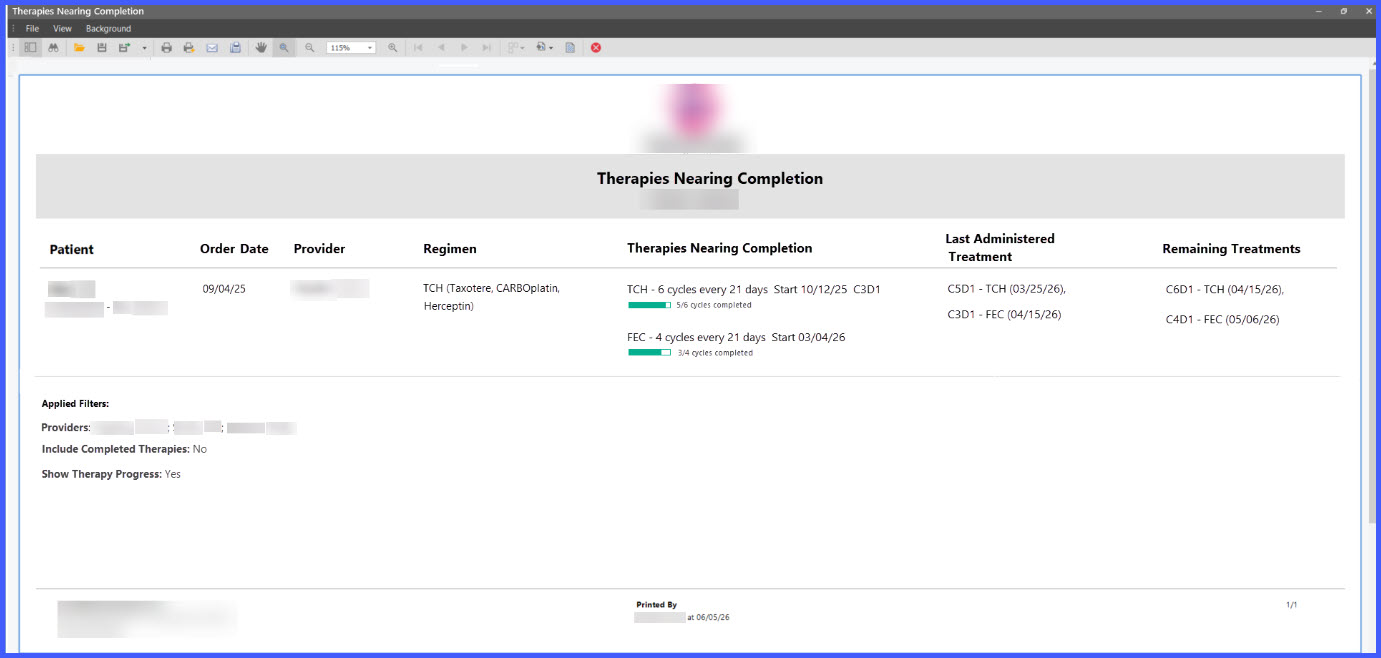This screenshot has height=658, width=1381.
Task: Restore the window size
Action: (x=1343, y=11)
